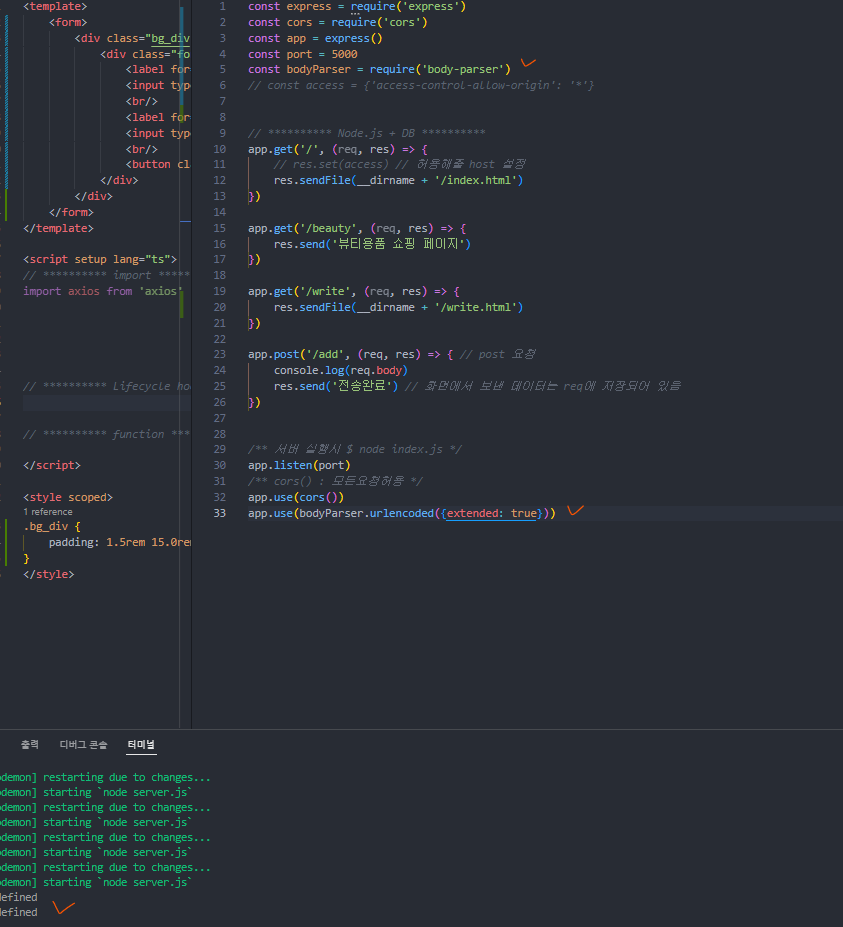Click the opening <template> tag line
Image resolution: width=843 pixels, height=927 pixels.
pyautogui.click(x=55, y=7)
